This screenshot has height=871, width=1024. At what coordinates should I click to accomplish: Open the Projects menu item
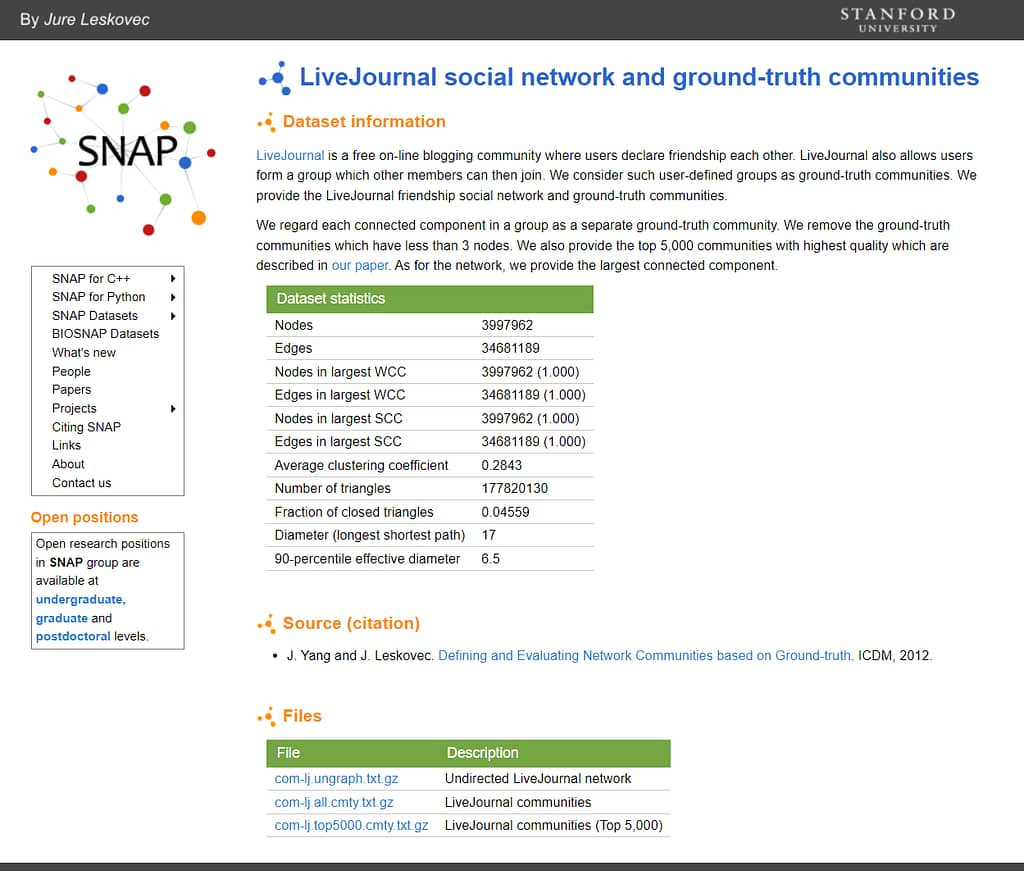click(74, 409)
